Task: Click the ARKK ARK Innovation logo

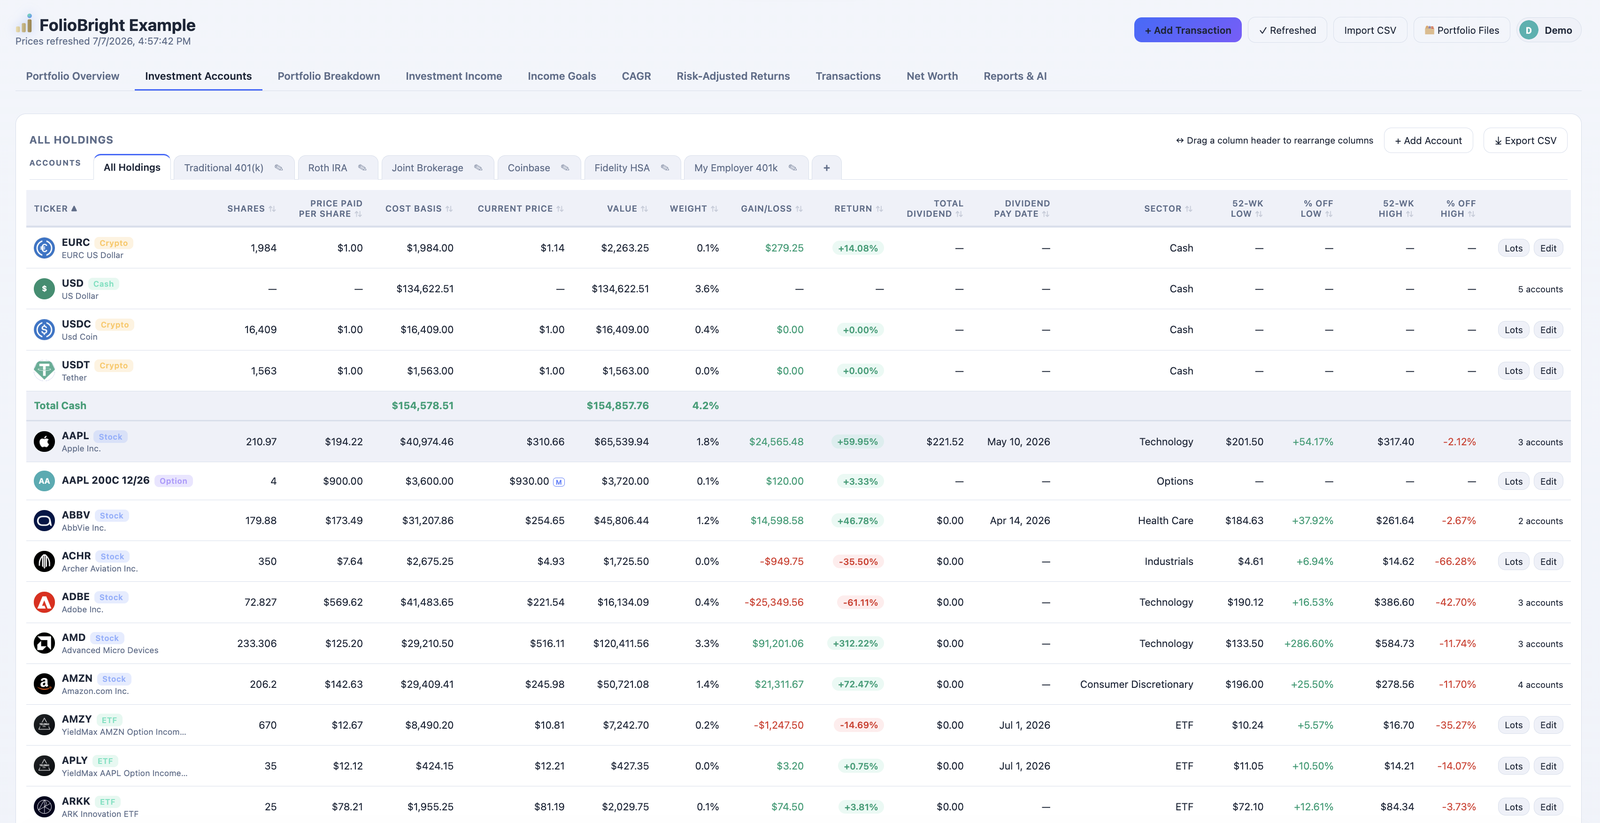Action: pos(44,807)
